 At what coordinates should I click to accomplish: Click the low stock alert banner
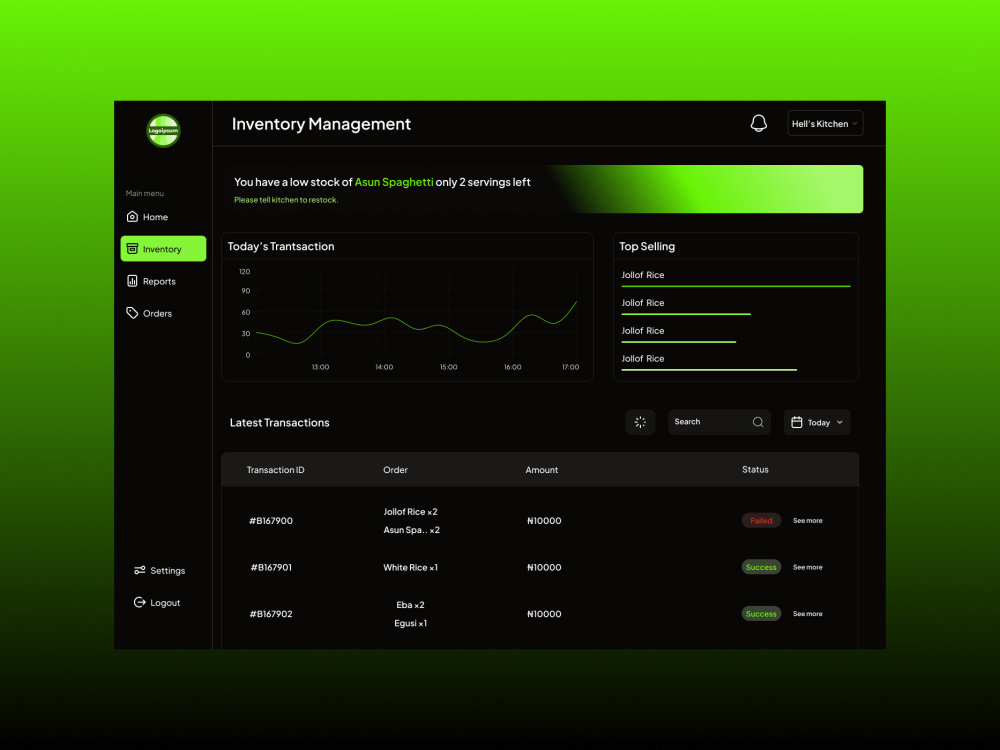click(543, 189)
